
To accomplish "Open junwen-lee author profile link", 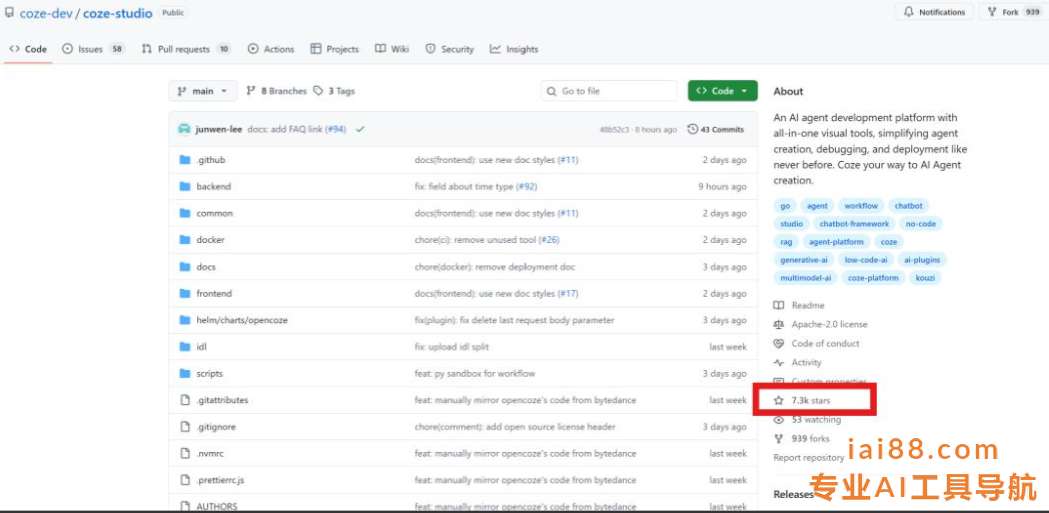I will tap(219, 129).
